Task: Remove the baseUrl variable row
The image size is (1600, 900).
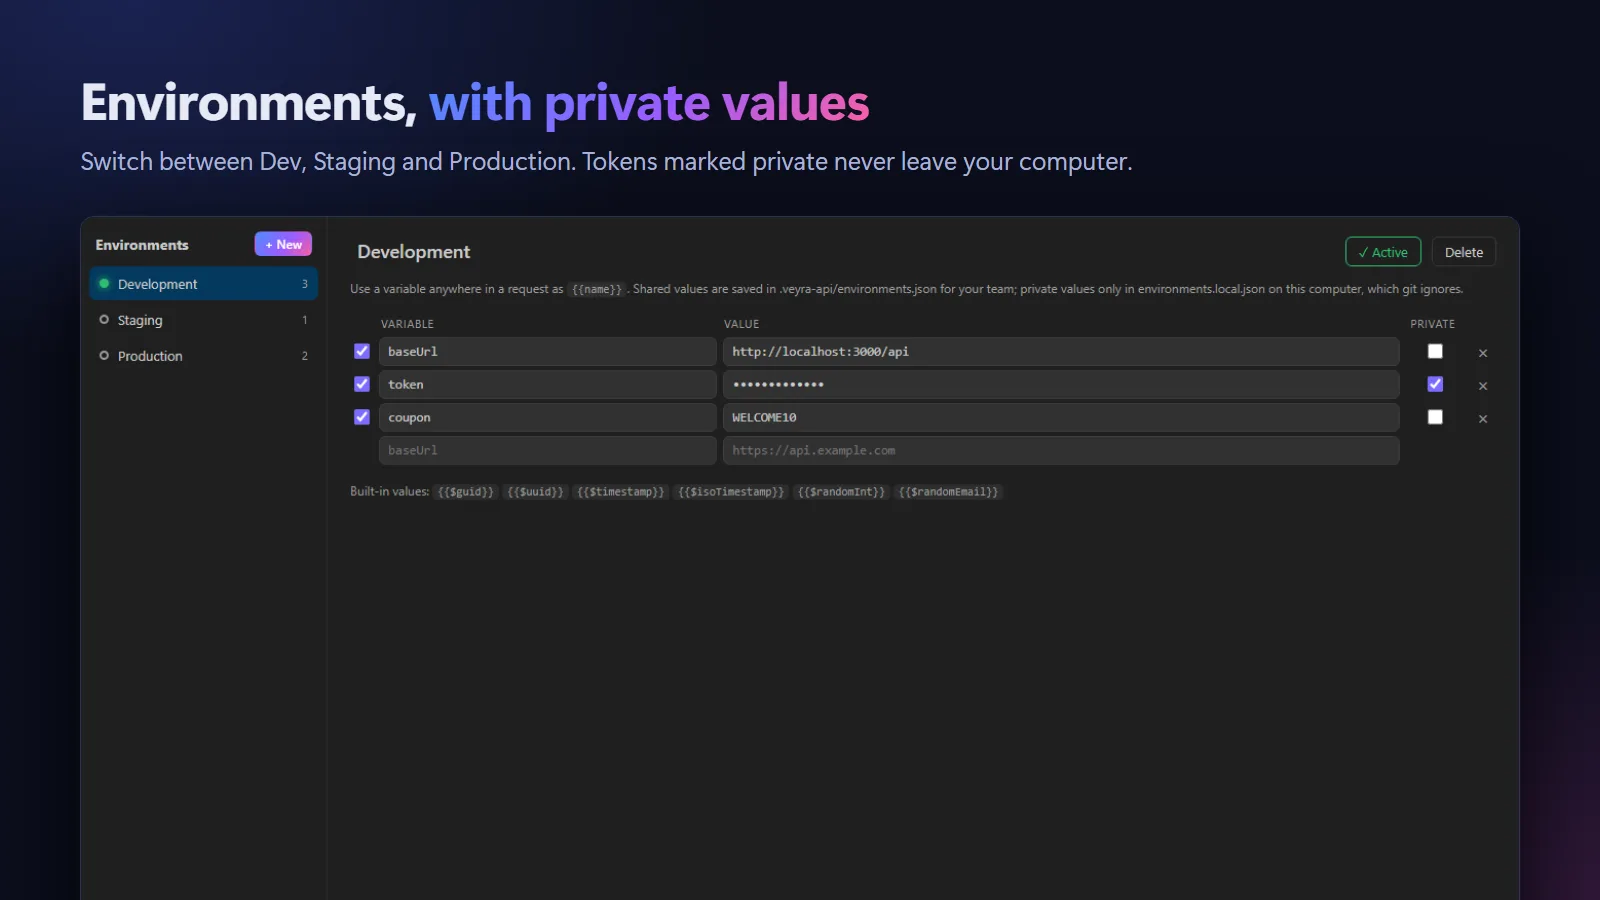Action: click(1483, 353)
